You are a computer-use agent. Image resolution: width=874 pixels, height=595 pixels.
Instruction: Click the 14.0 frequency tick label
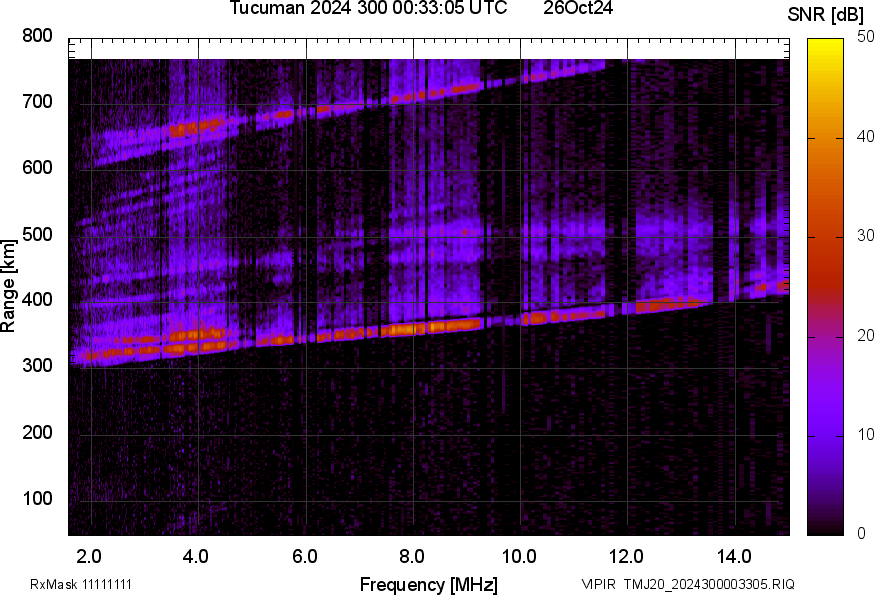point(734,554)
